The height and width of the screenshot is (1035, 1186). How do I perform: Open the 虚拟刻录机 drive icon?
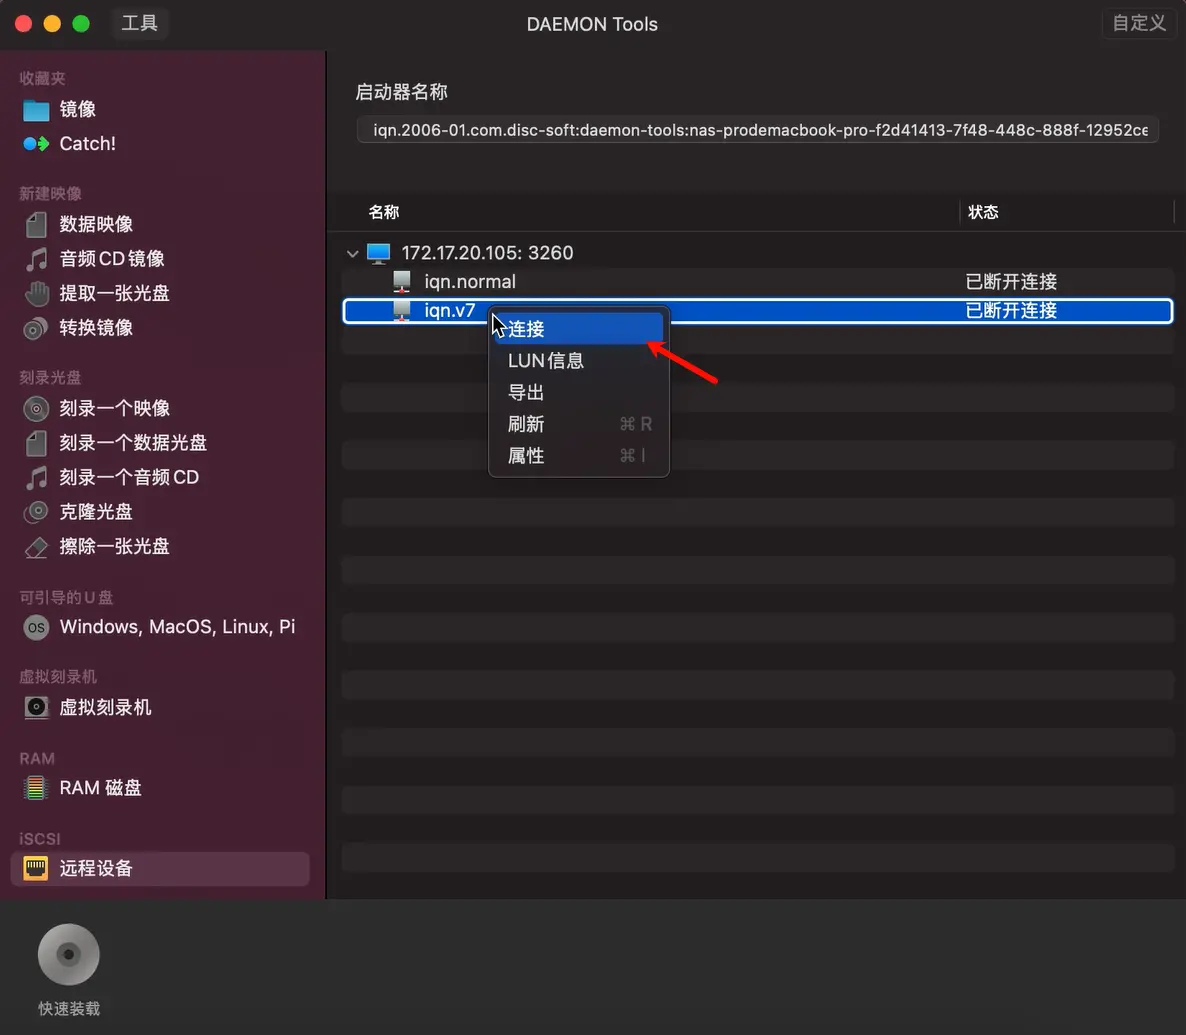pos(36,707)
